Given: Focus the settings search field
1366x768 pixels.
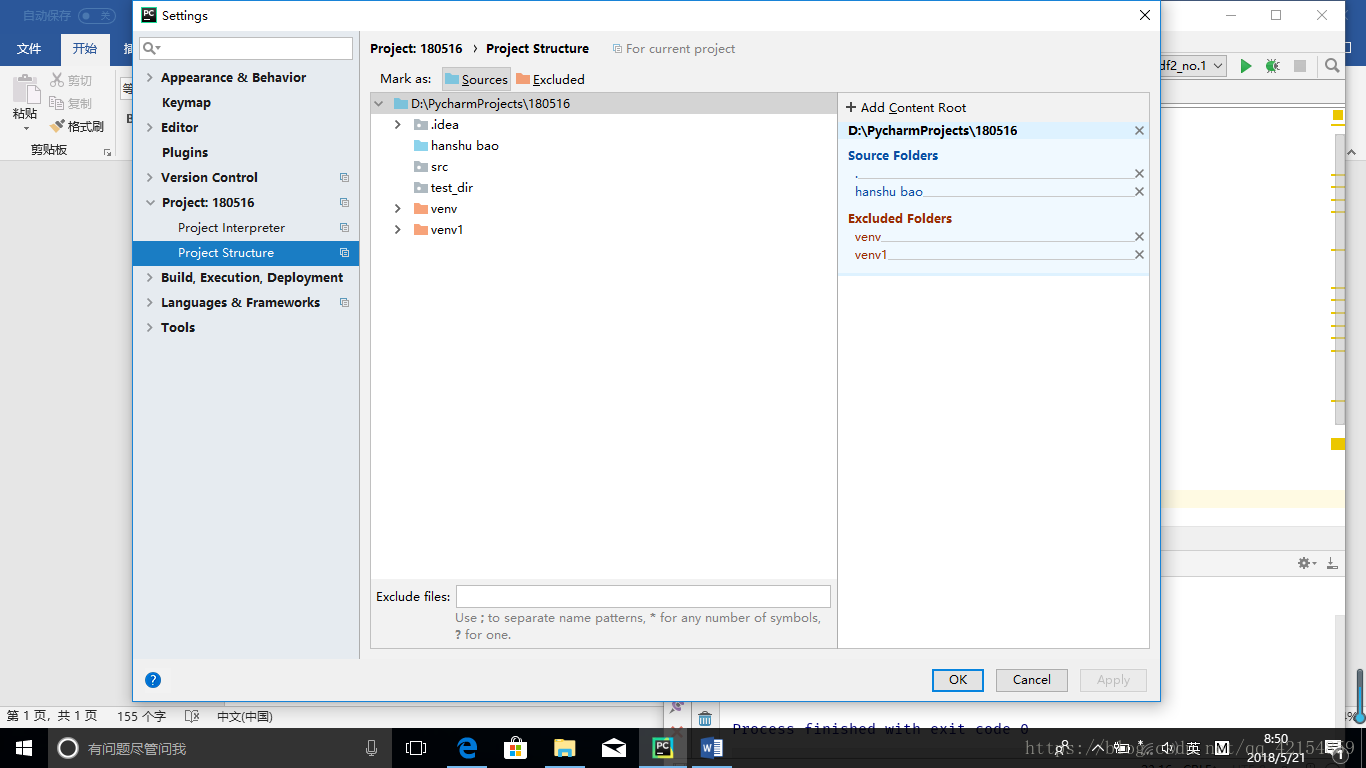Looking at the screenshot, I should (x=246, y=48).
